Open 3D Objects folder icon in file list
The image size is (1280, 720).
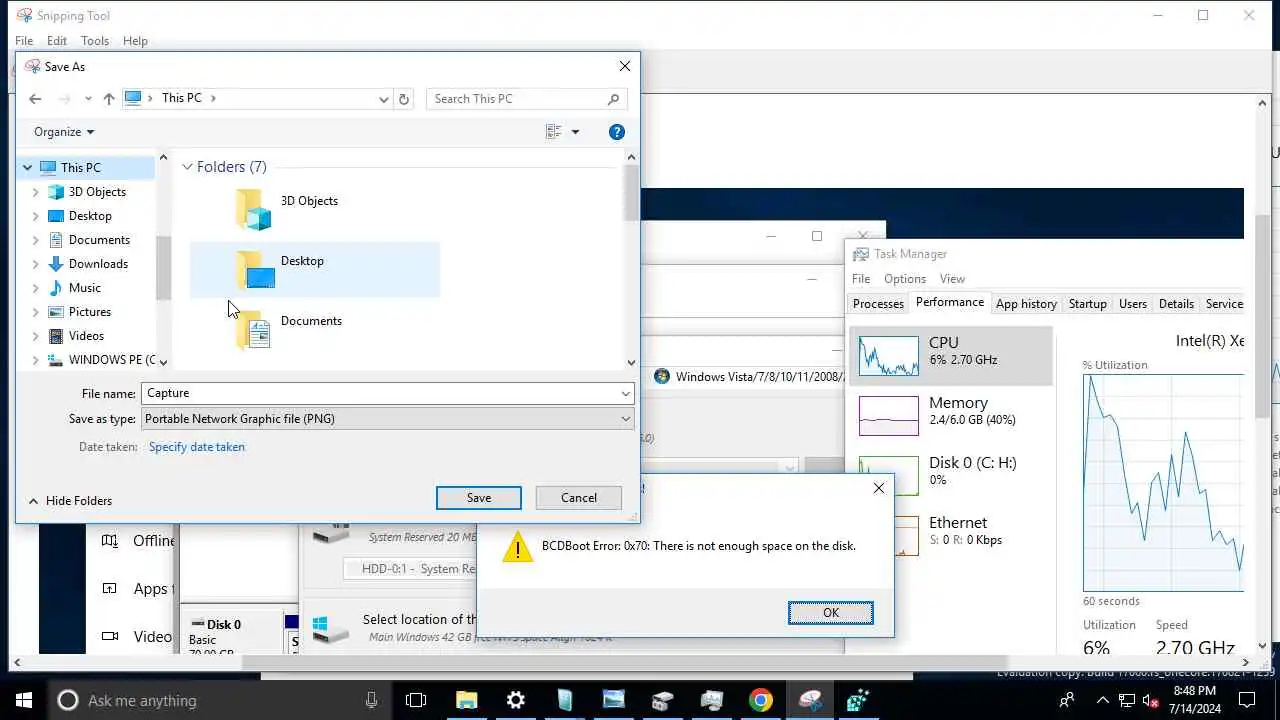pos(254,210)
